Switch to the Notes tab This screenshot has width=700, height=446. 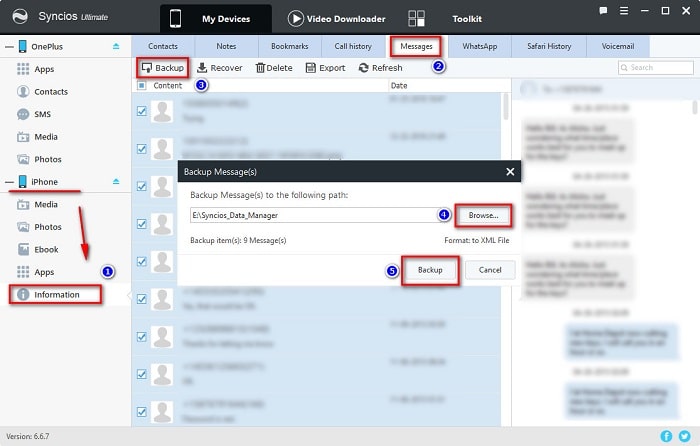[x=226, y=46]
